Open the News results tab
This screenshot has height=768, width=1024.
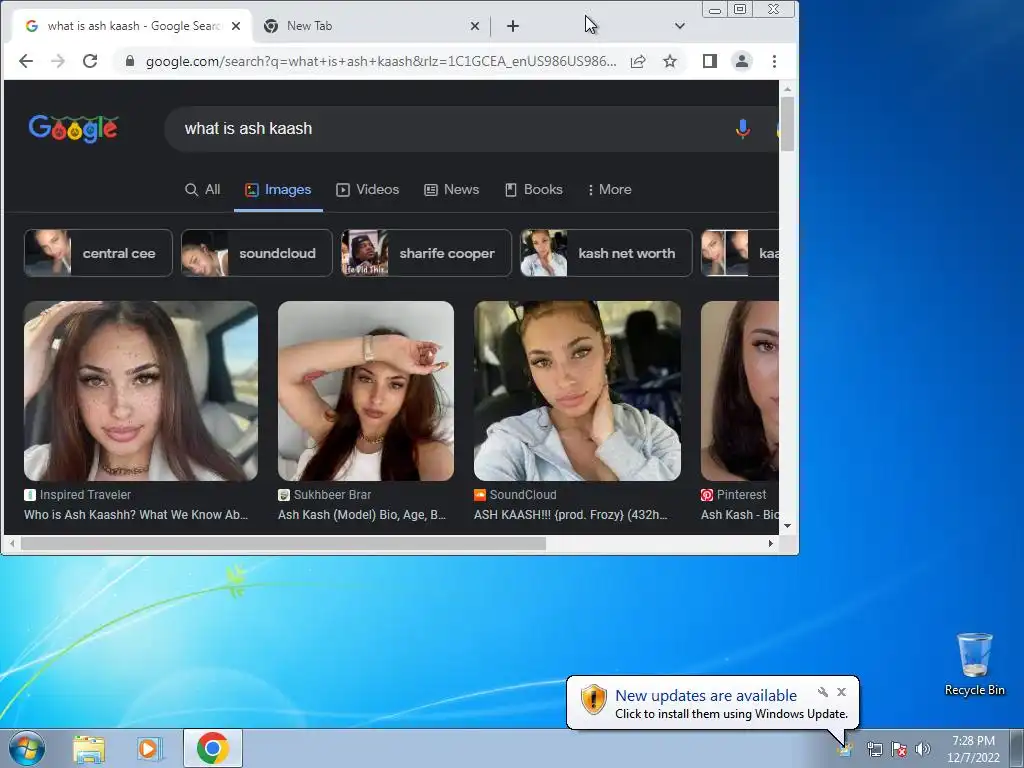[x=451, y=189]
